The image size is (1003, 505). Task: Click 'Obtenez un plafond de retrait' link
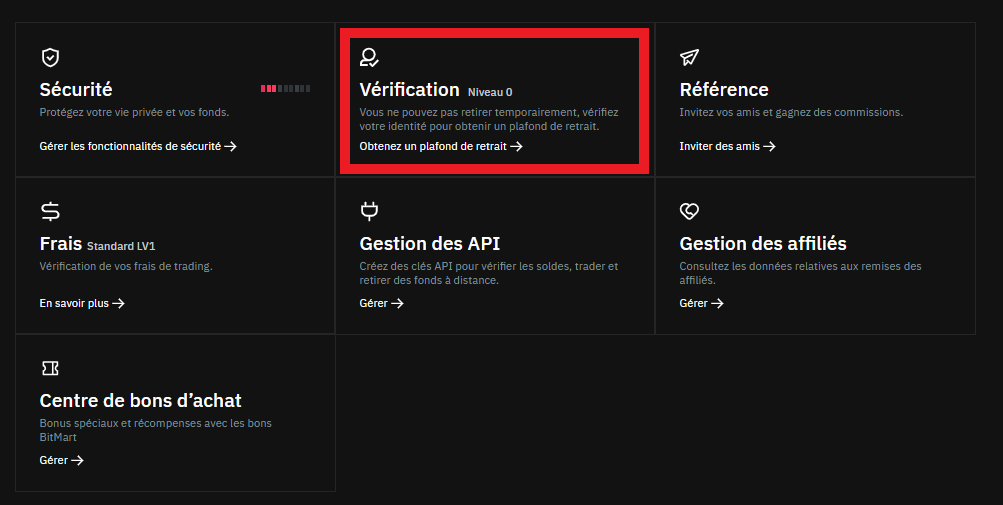click(x=440, y=146)
